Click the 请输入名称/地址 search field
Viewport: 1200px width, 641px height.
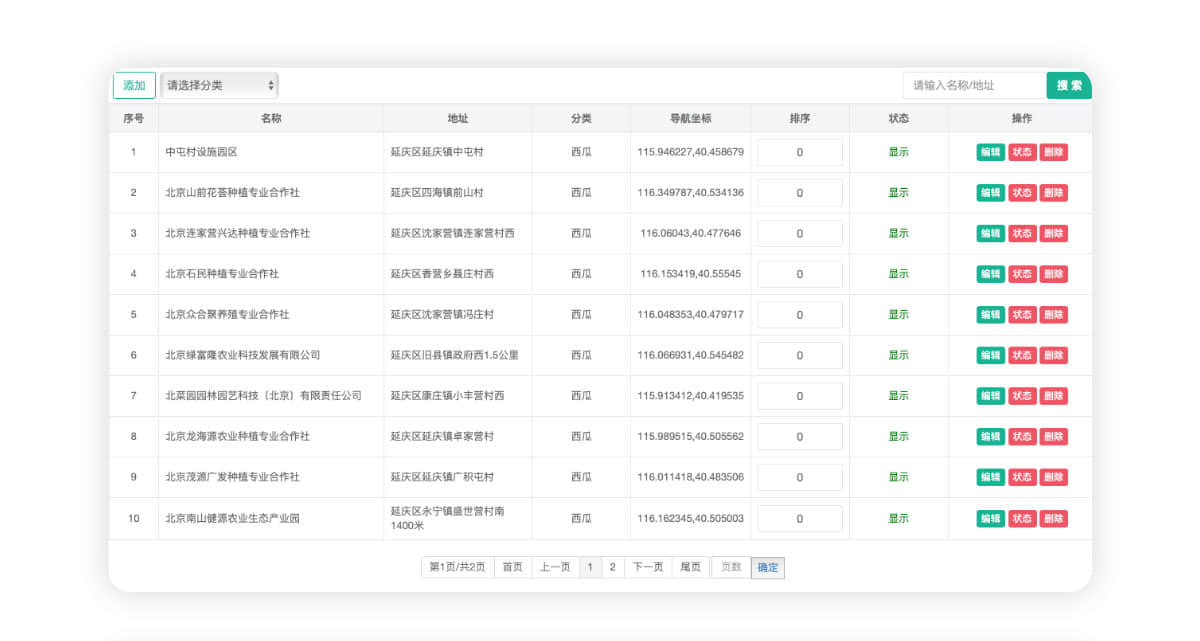[x=973, y=86]
